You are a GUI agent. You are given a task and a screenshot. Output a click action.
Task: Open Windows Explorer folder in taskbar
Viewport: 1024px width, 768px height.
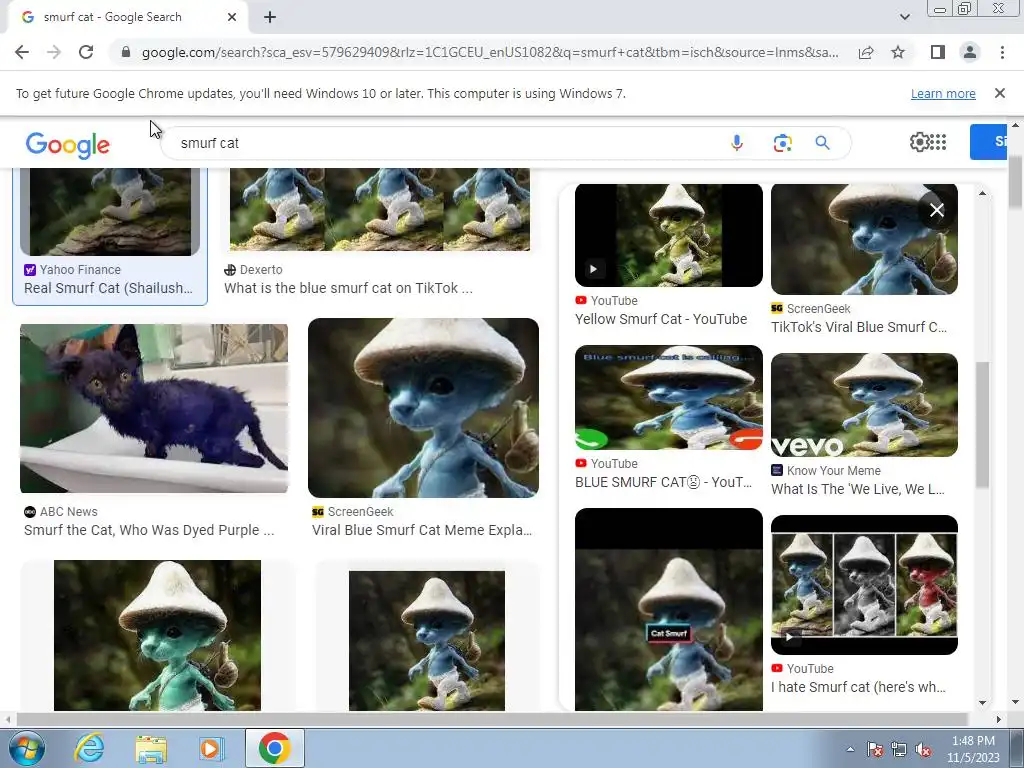pyautogui.click(x=151, y=748)
